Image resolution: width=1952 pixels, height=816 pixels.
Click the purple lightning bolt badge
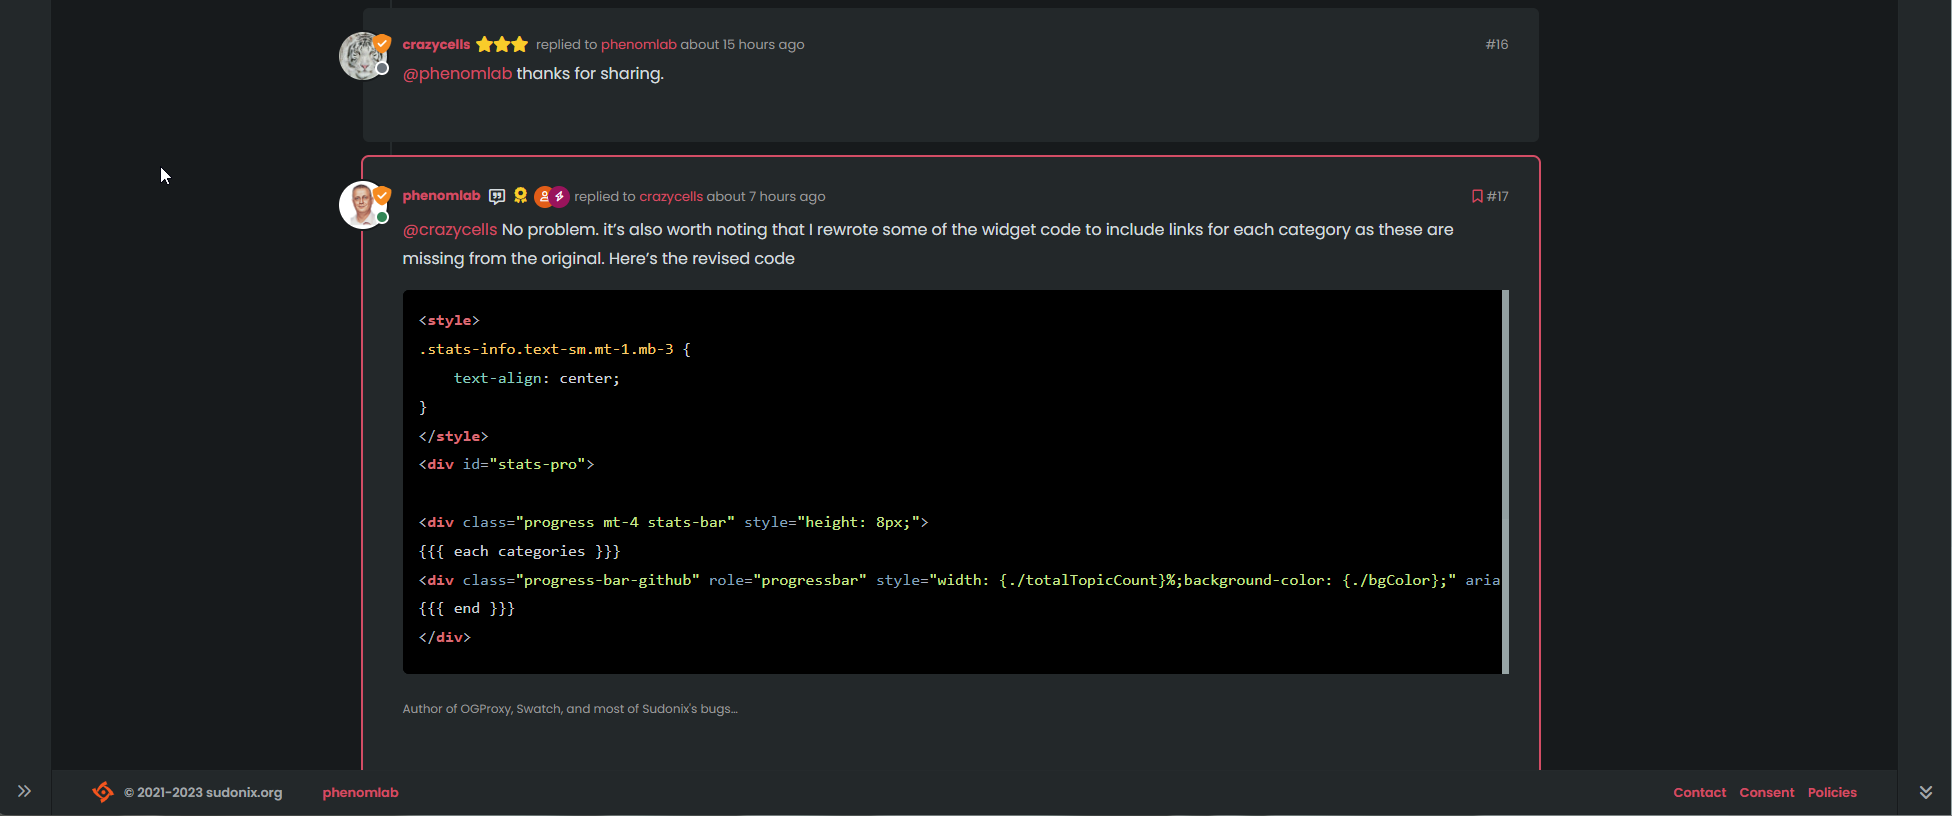[560, 197]
